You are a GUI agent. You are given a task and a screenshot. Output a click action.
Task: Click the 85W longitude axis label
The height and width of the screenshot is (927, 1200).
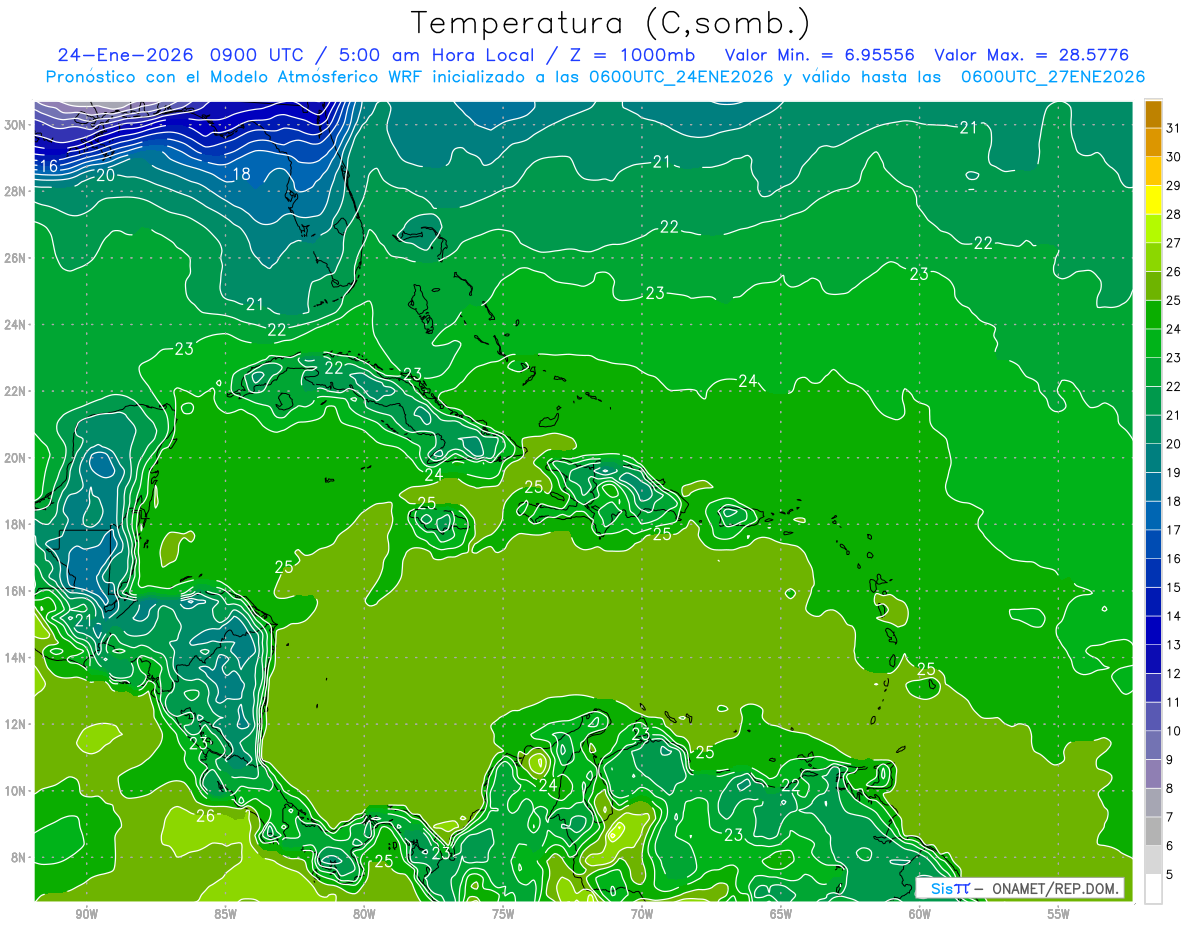(x=225, y=914)
